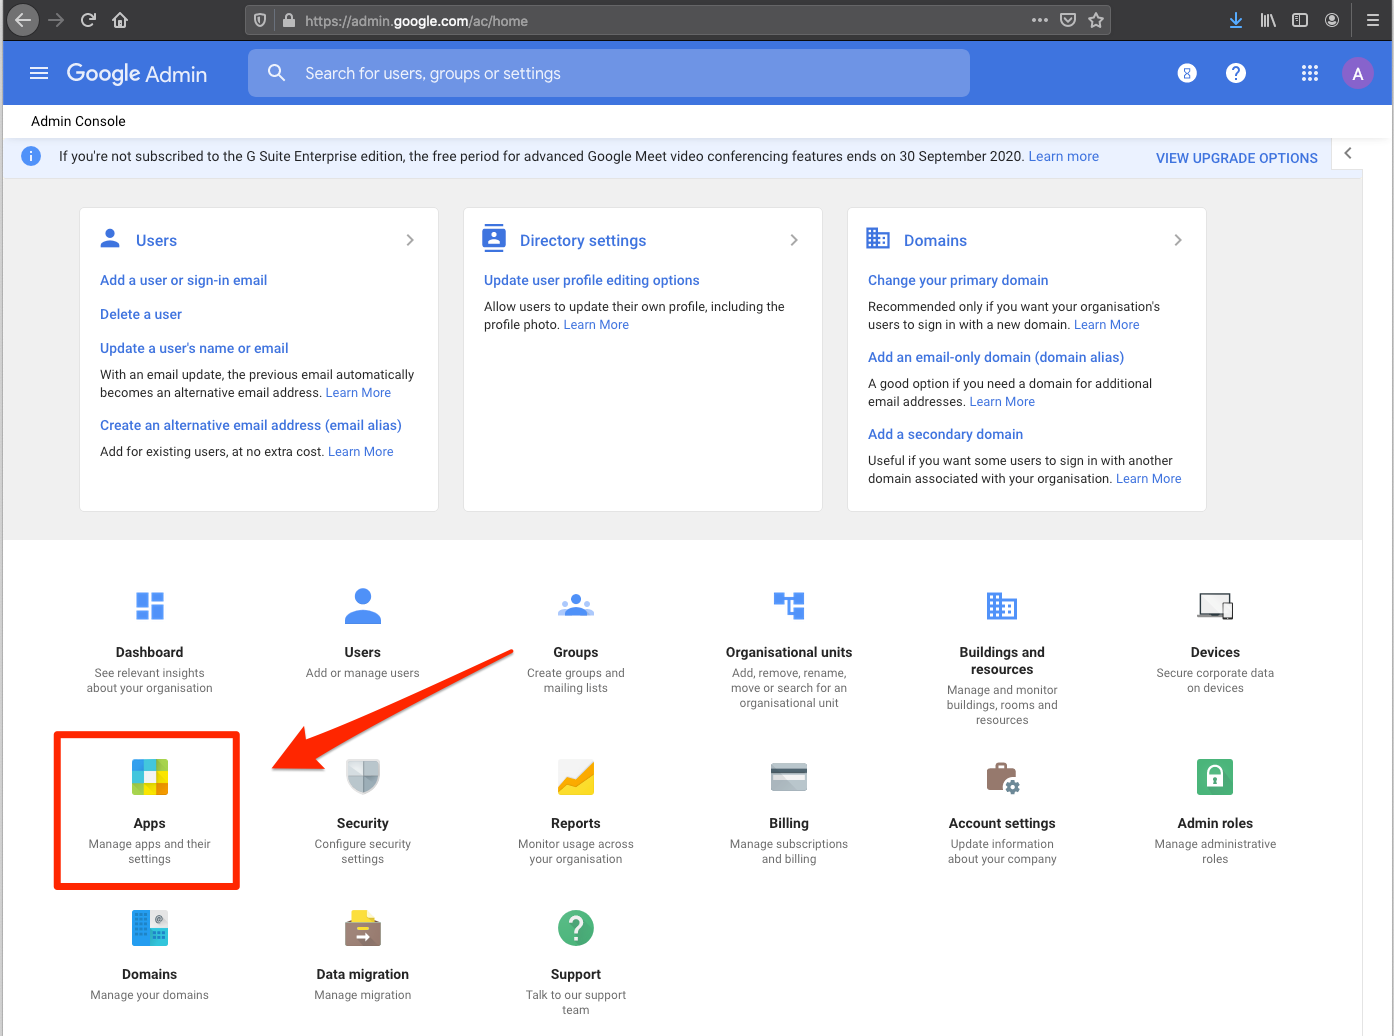Click Add a user or sign-in email
Image resolution: width=1394 pixels, height=1036 pixels.
click(184, 280)
